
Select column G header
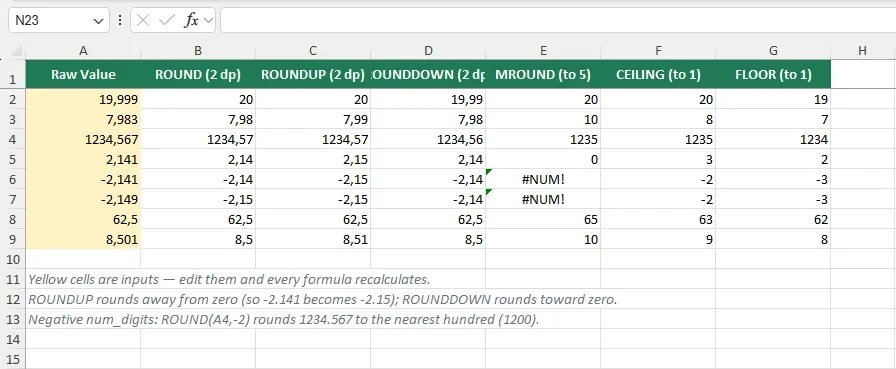pyautogui.click(x=773, y=51)
